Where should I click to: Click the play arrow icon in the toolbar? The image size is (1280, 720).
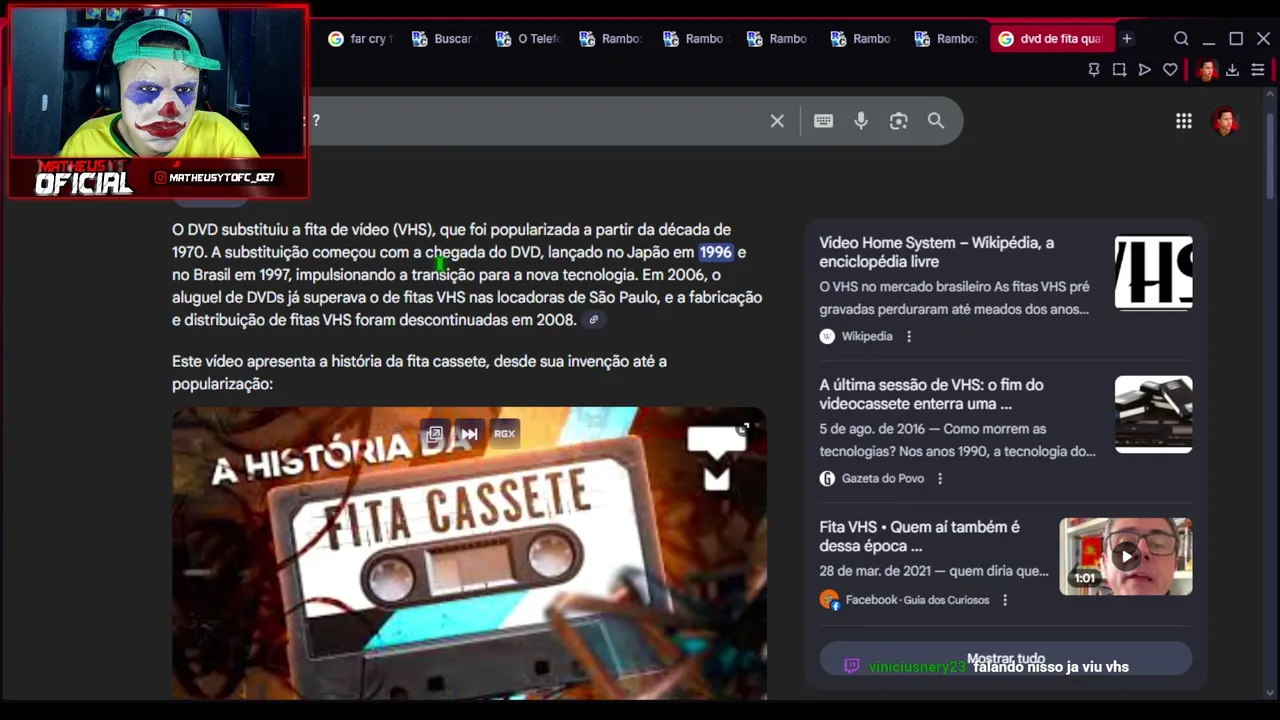(1145, 70)
